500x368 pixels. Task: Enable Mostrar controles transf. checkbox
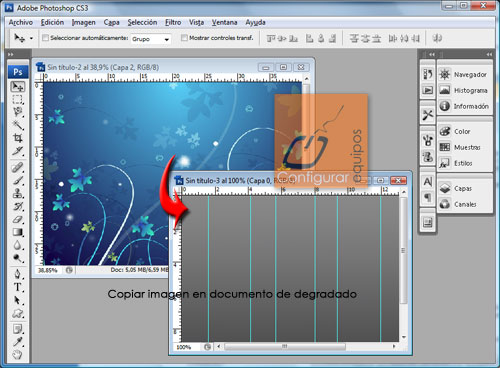pyautogui.click(x=184, y=38)
